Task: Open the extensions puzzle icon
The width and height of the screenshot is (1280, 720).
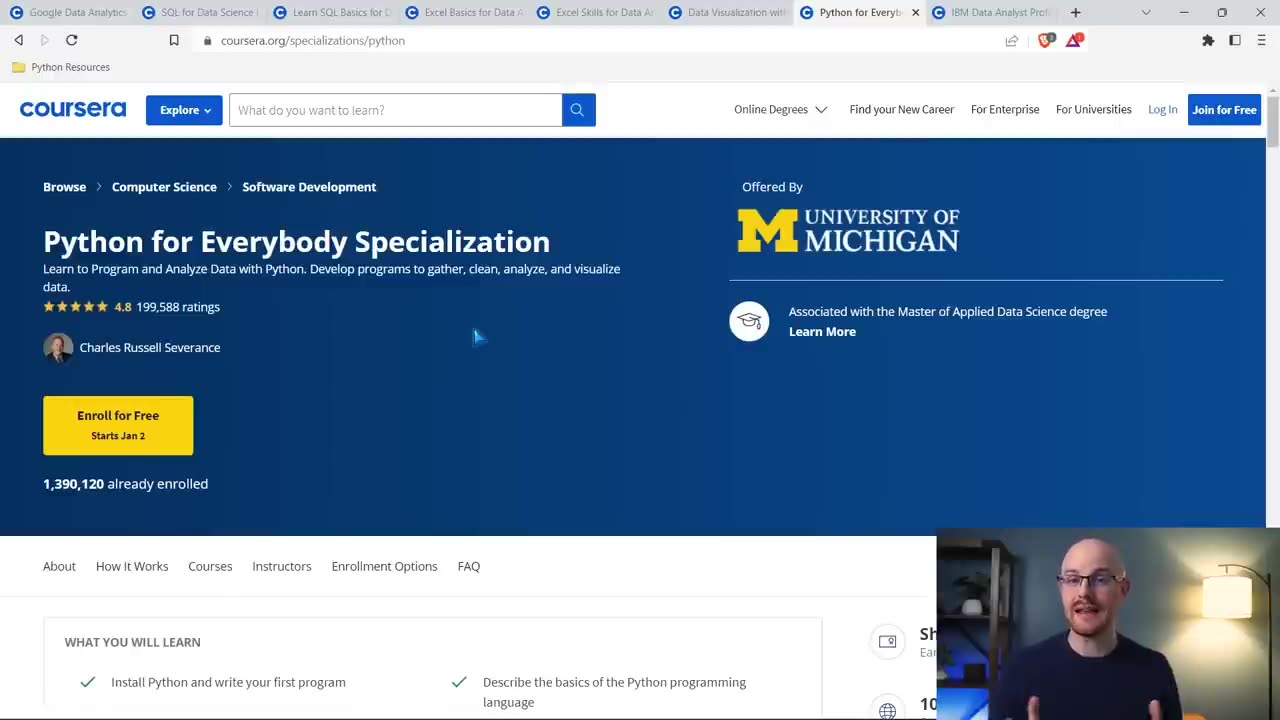Action: click(1208, 40)
